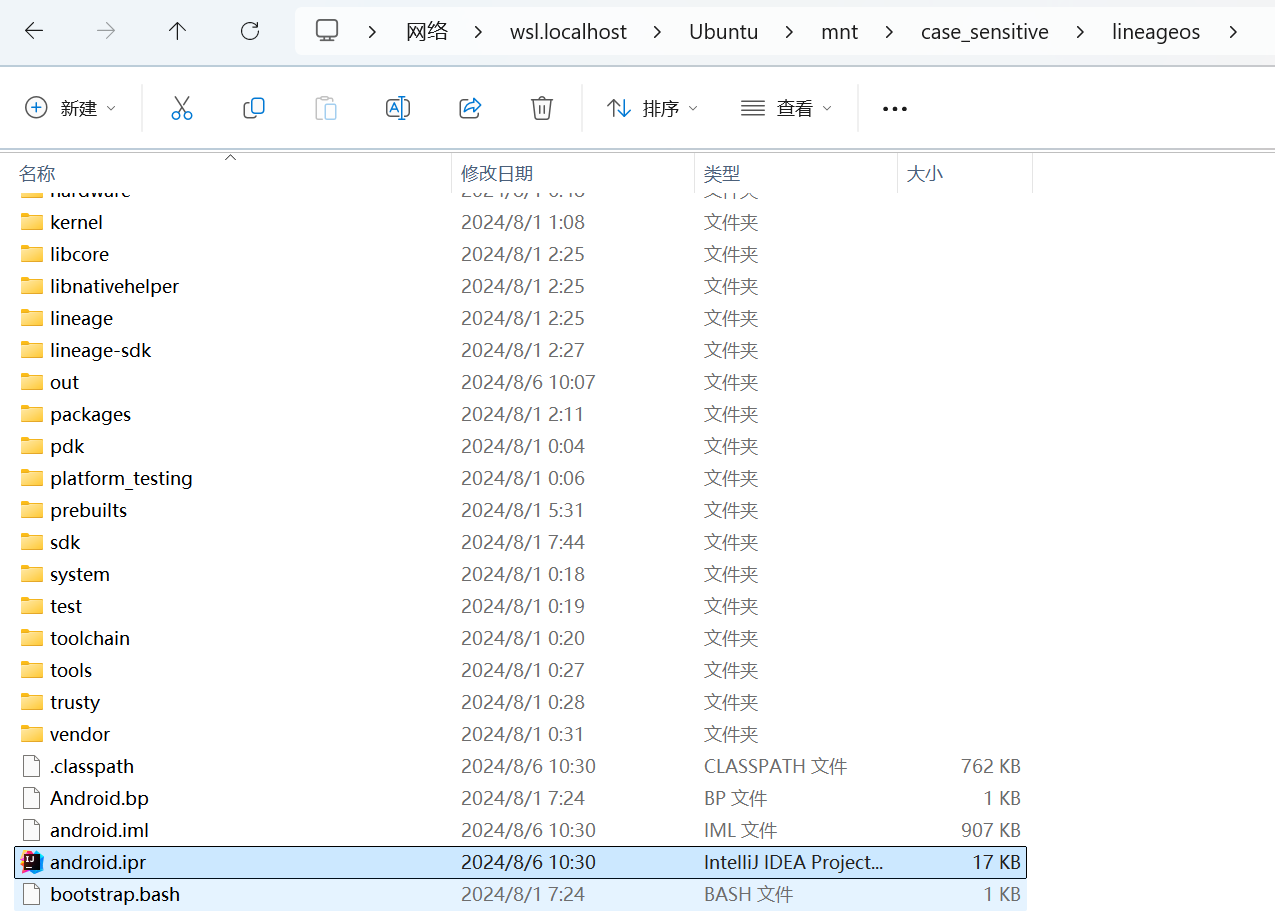Click the Paste clipboard icon
The image size is (1275, 913).
(326, 108)
